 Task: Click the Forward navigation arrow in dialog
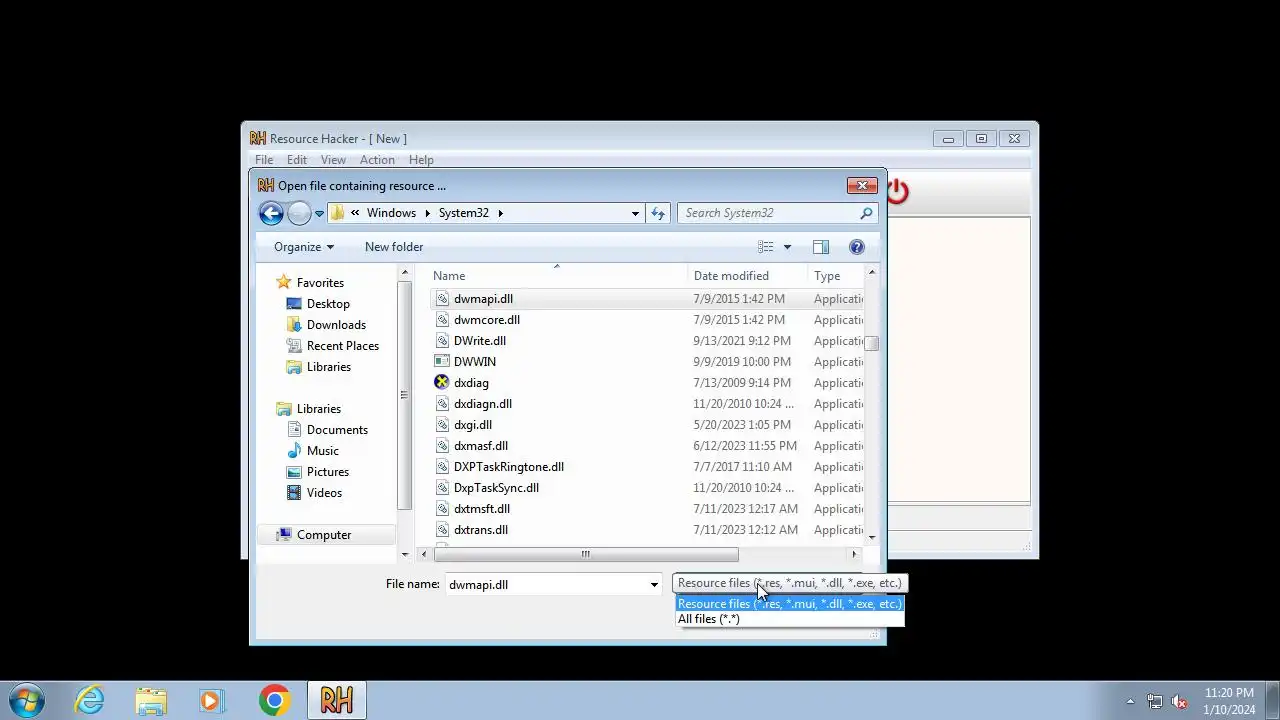click(x=299, y=213)
